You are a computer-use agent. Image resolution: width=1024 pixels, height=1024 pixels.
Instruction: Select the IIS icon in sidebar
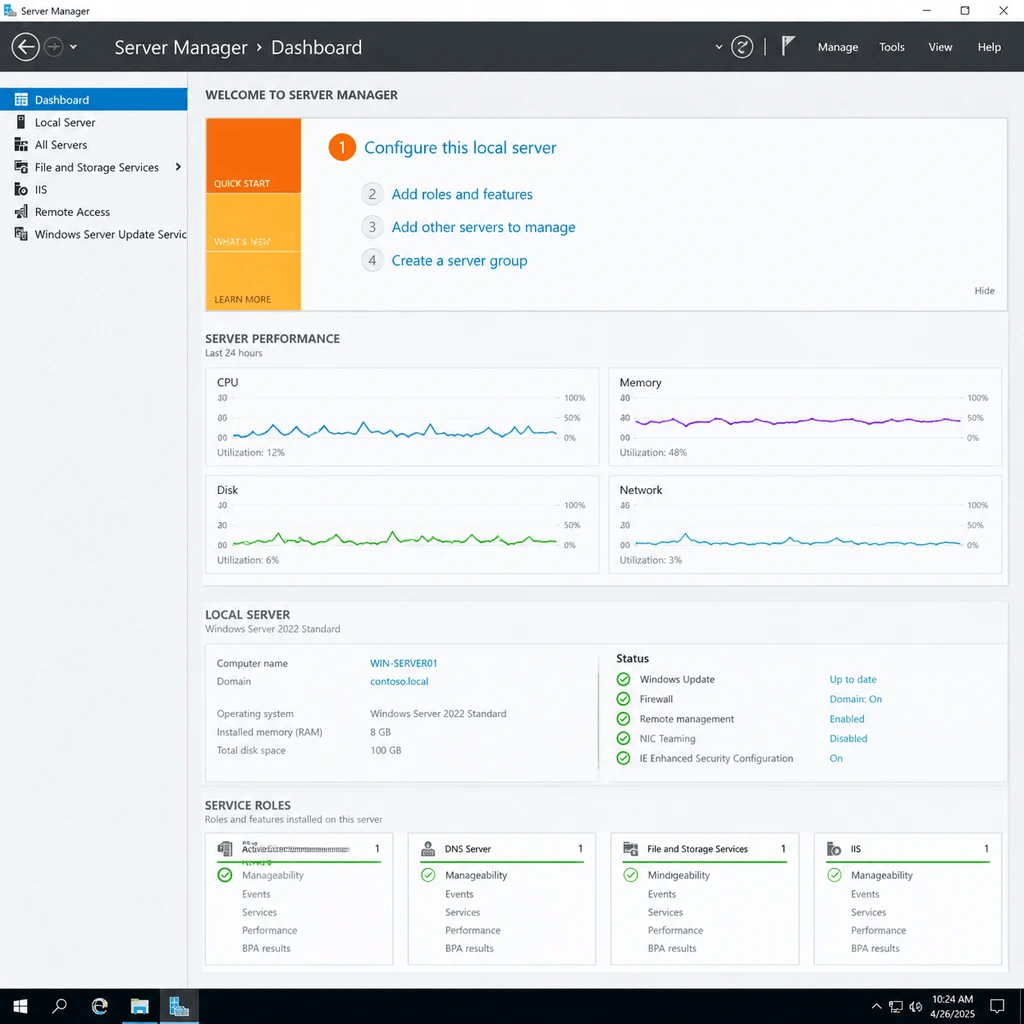click(x=21, y=189)
